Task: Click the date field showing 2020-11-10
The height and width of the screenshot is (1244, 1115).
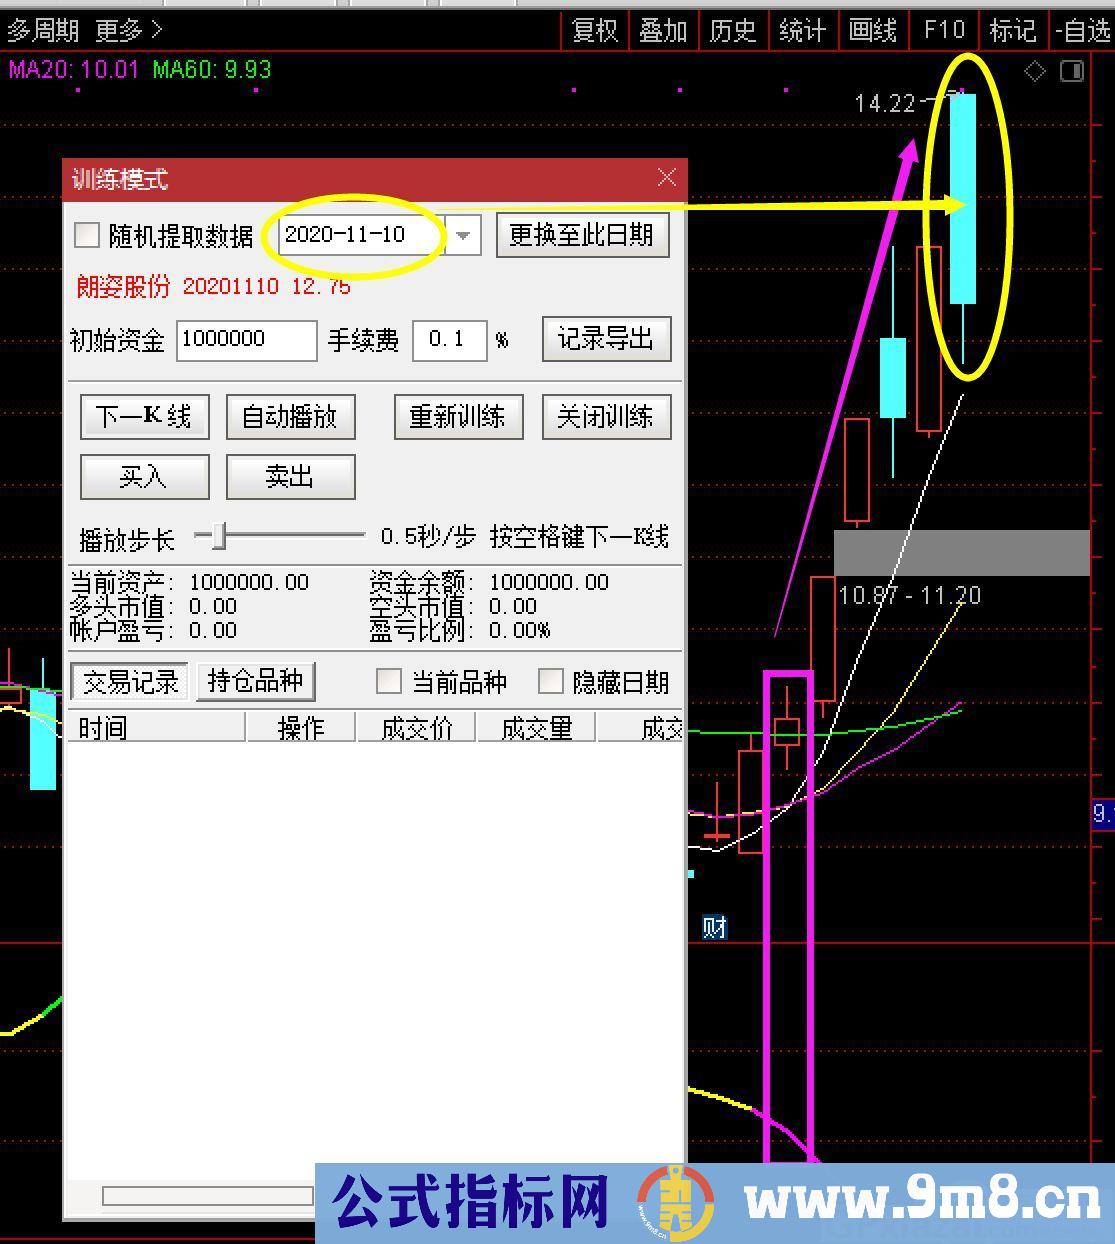Action: [362, 235]
